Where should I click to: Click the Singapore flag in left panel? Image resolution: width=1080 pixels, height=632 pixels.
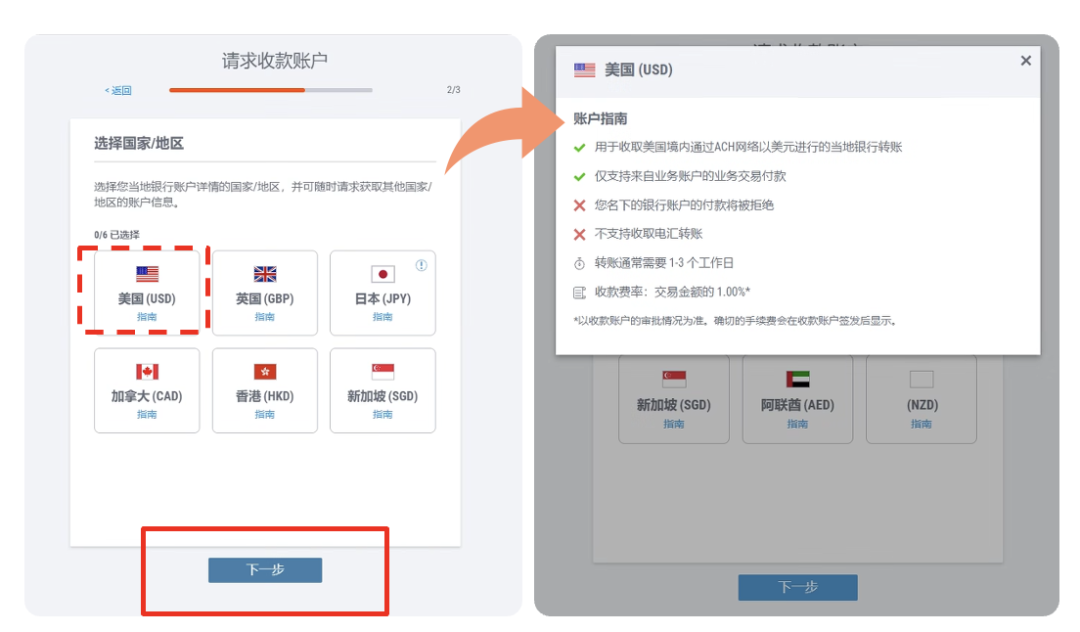click(x=382, y=372)
